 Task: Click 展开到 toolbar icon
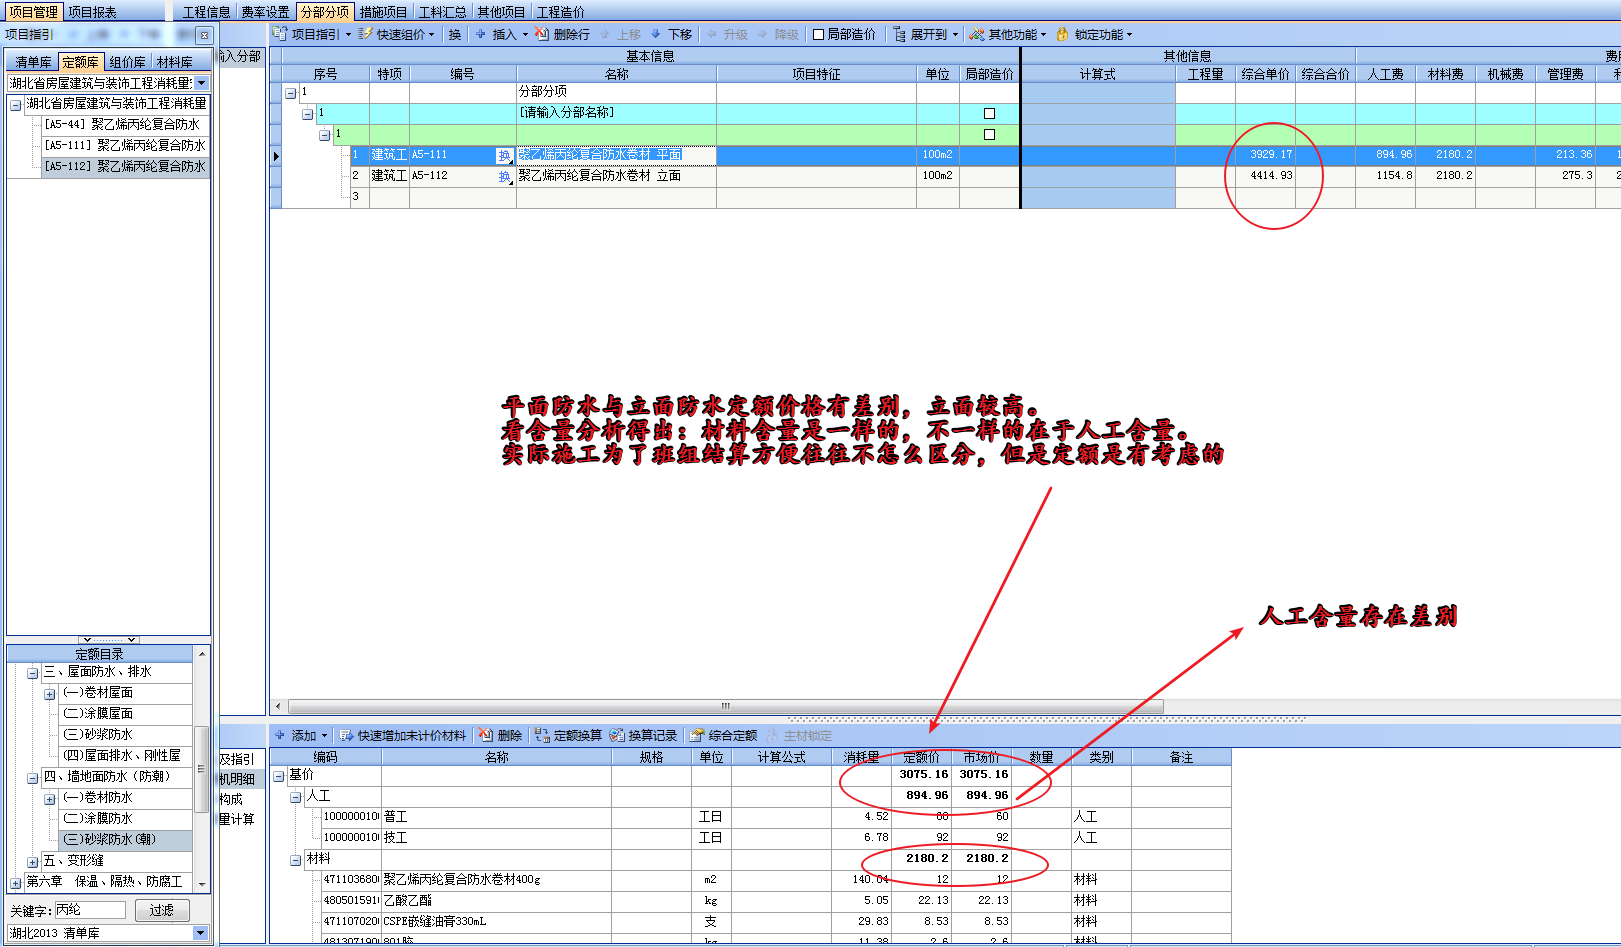pos(899,34)
